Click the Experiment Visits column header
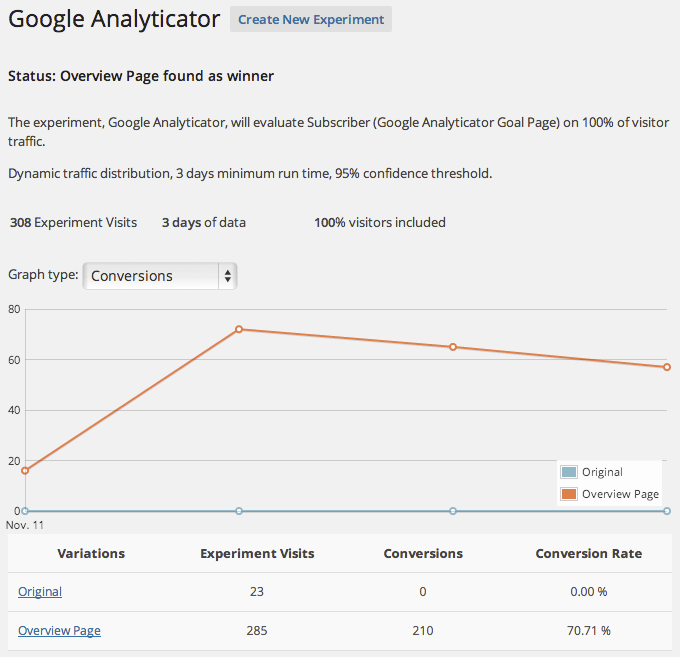The width and height of the screenshot is (680, 657). coord(257,553)
